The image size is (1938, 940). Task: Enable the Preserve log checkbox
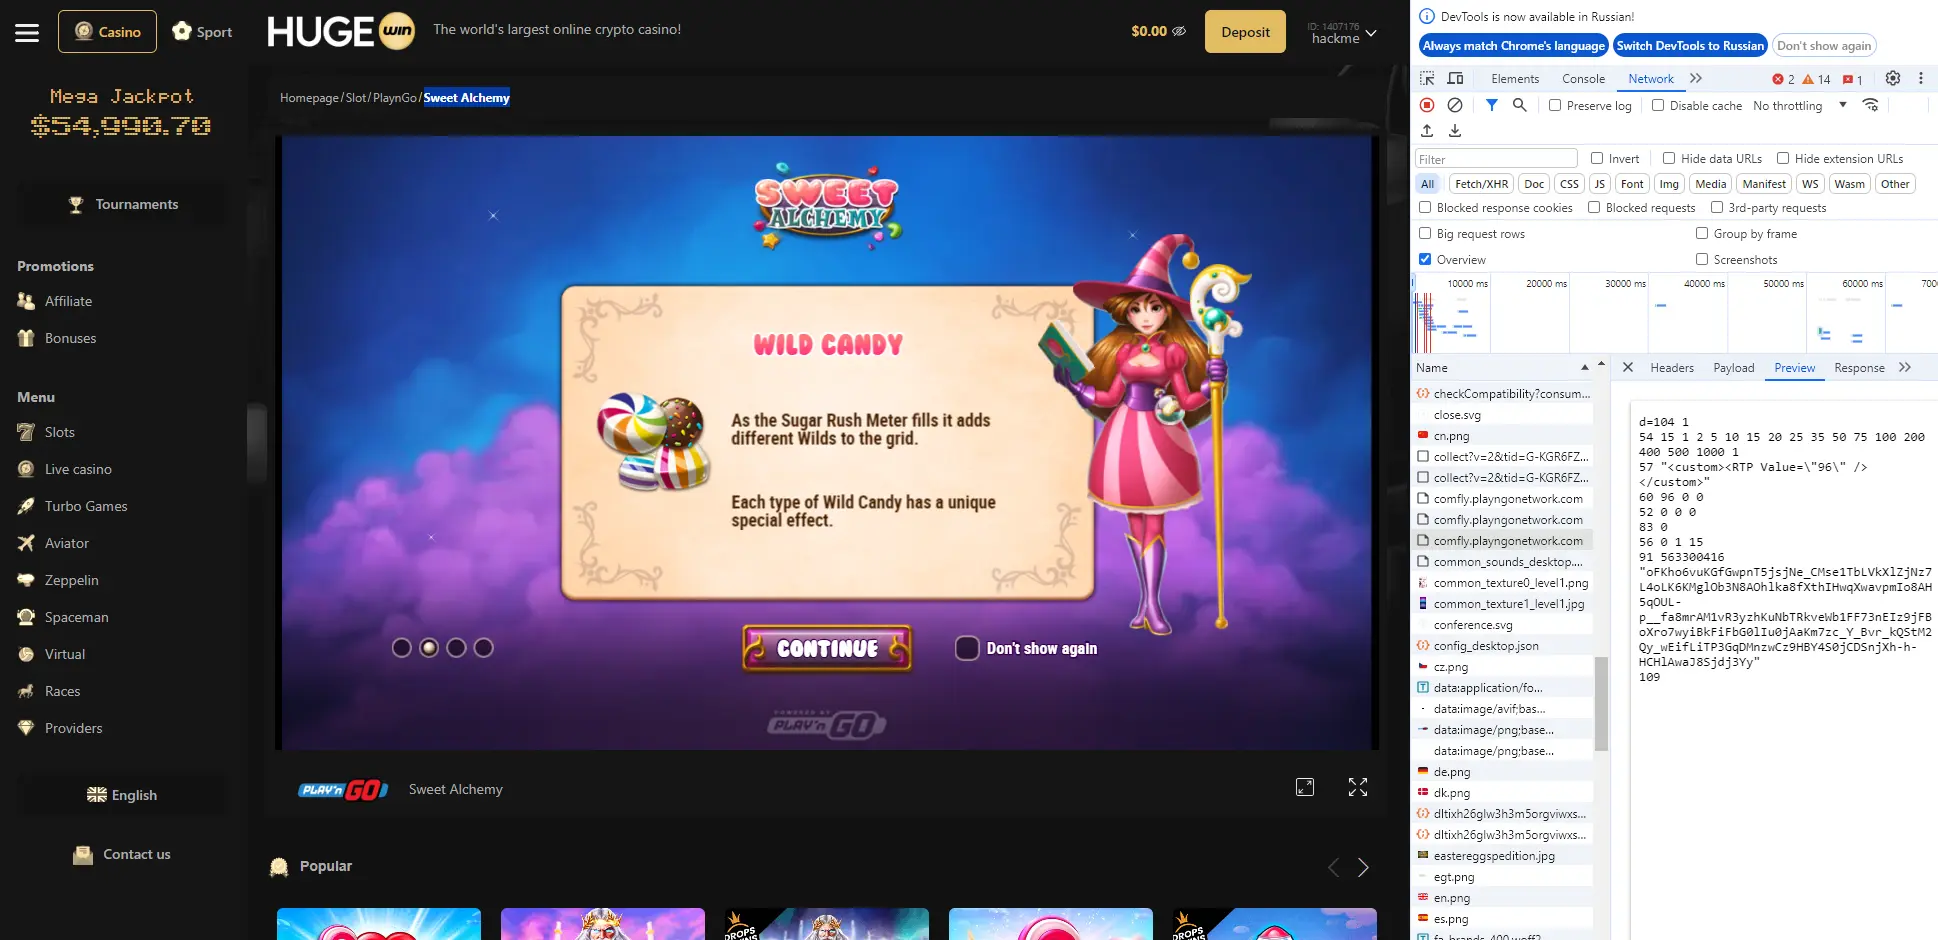(x=1555, y=105)
